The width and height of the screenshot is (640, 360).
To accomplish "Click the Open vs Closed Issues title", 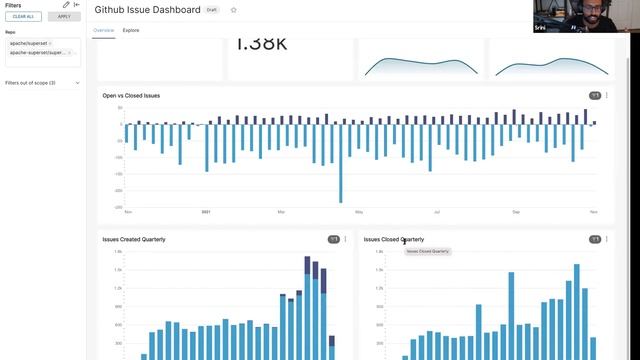I will [131, 96].
